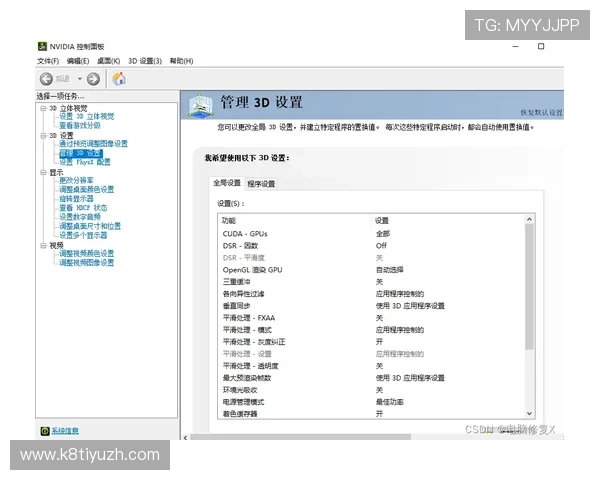This screenshot has height=480, width=600.
Task: Open the 桌面(K) menu
Action: (108, 61)
